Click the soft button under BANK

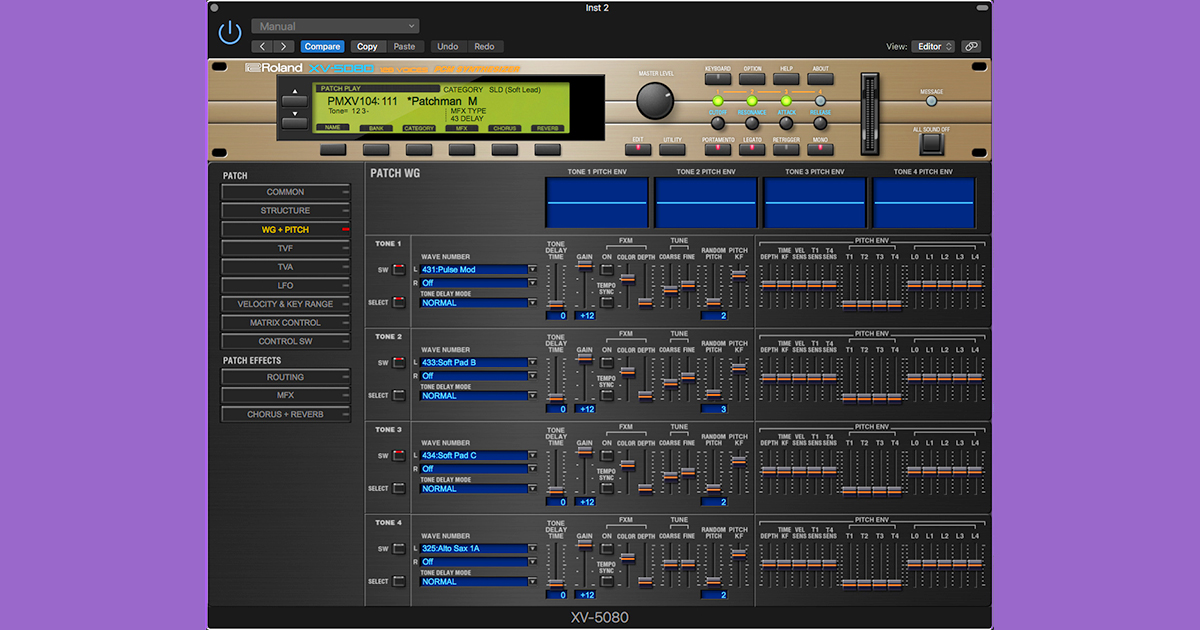tap(376, 149)
